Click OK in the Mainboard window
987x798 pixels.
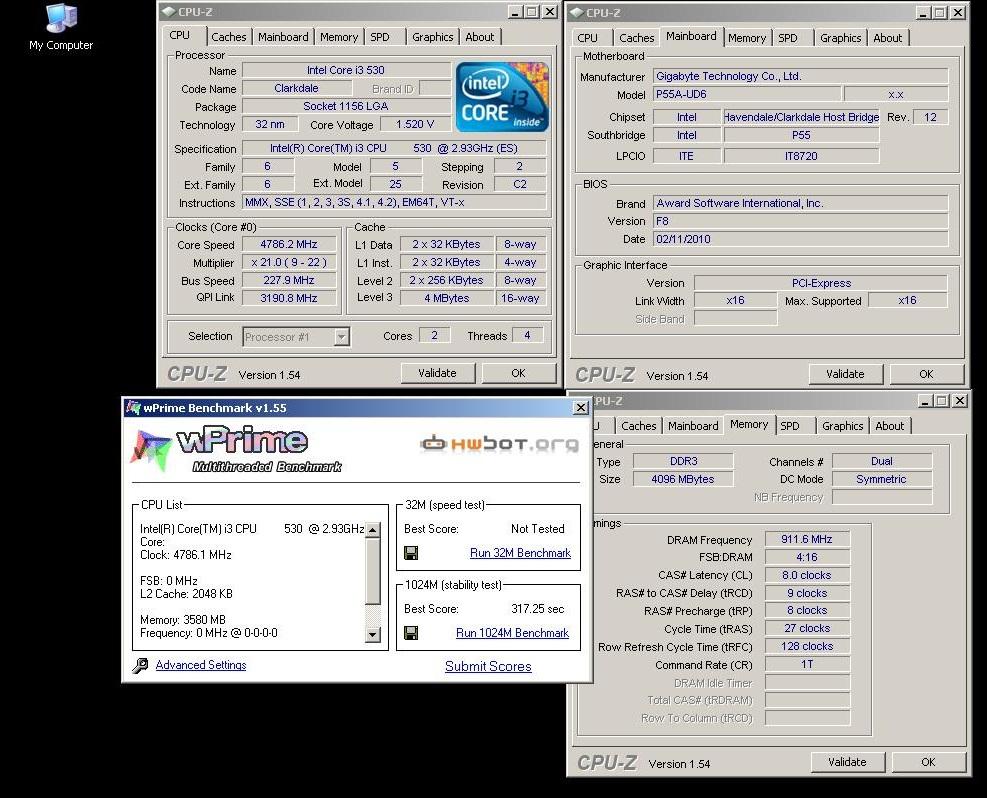926,374
